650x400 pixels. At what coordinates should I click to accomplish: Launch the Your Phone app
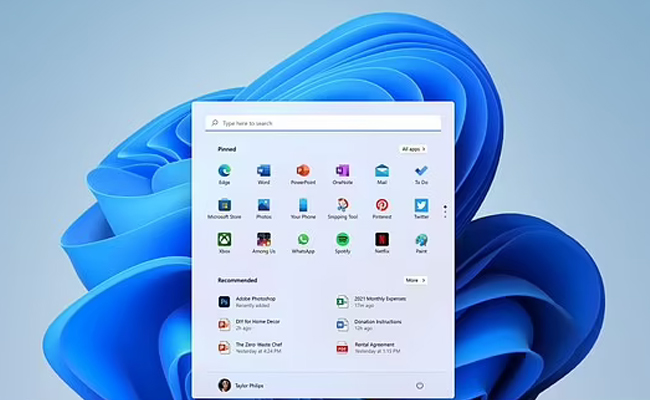[303, 208]
